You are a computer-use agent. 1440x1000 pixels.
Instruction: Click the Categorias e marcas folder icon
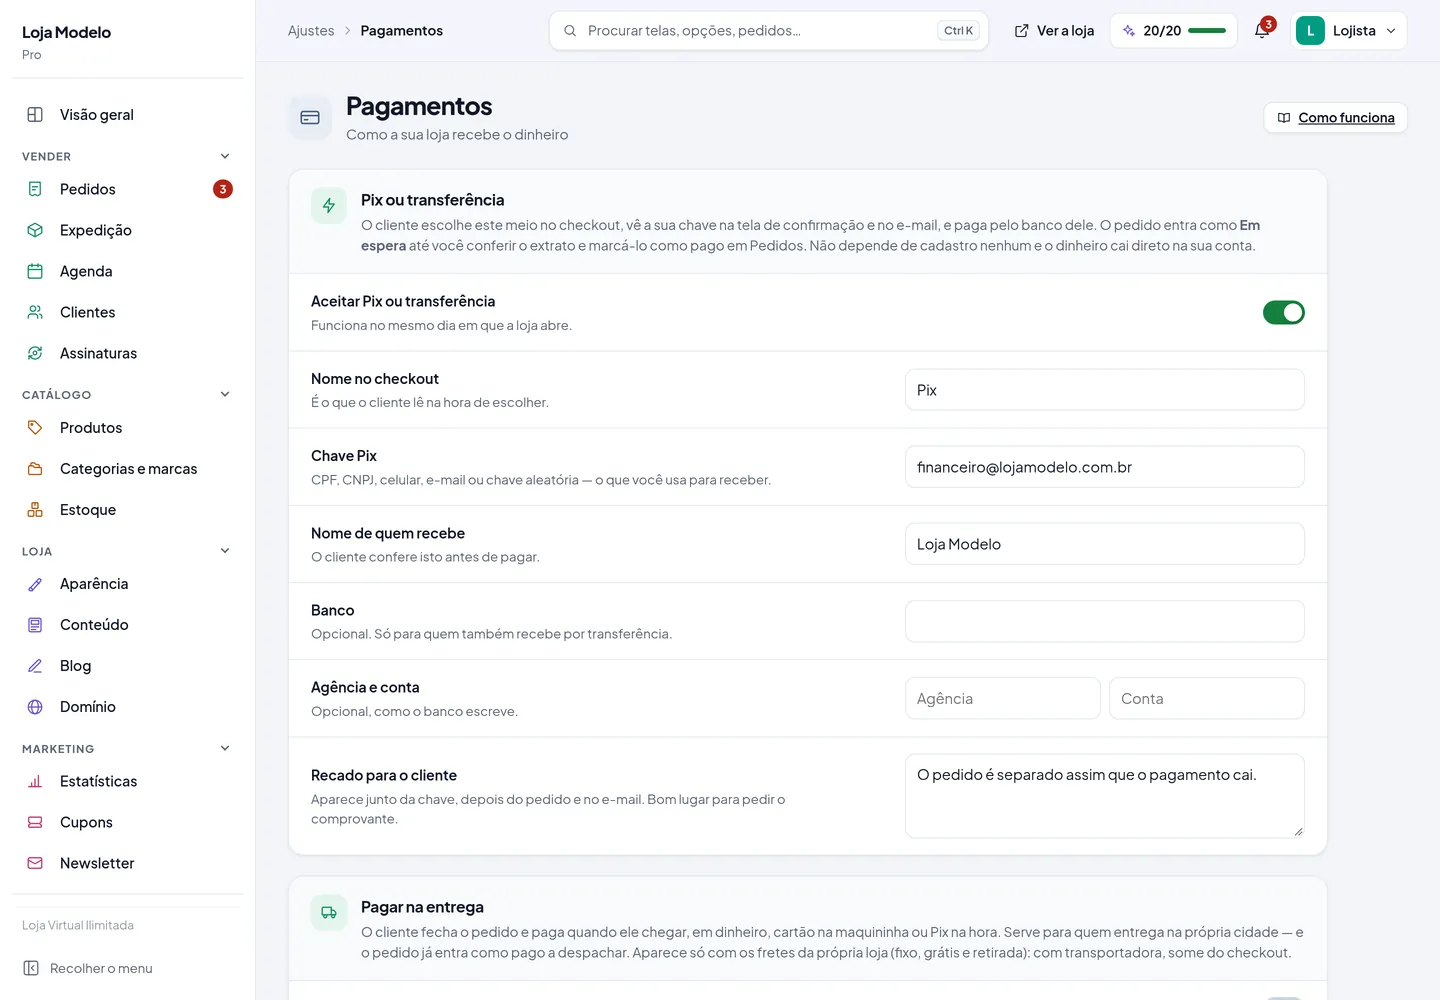tap(35, 469)
